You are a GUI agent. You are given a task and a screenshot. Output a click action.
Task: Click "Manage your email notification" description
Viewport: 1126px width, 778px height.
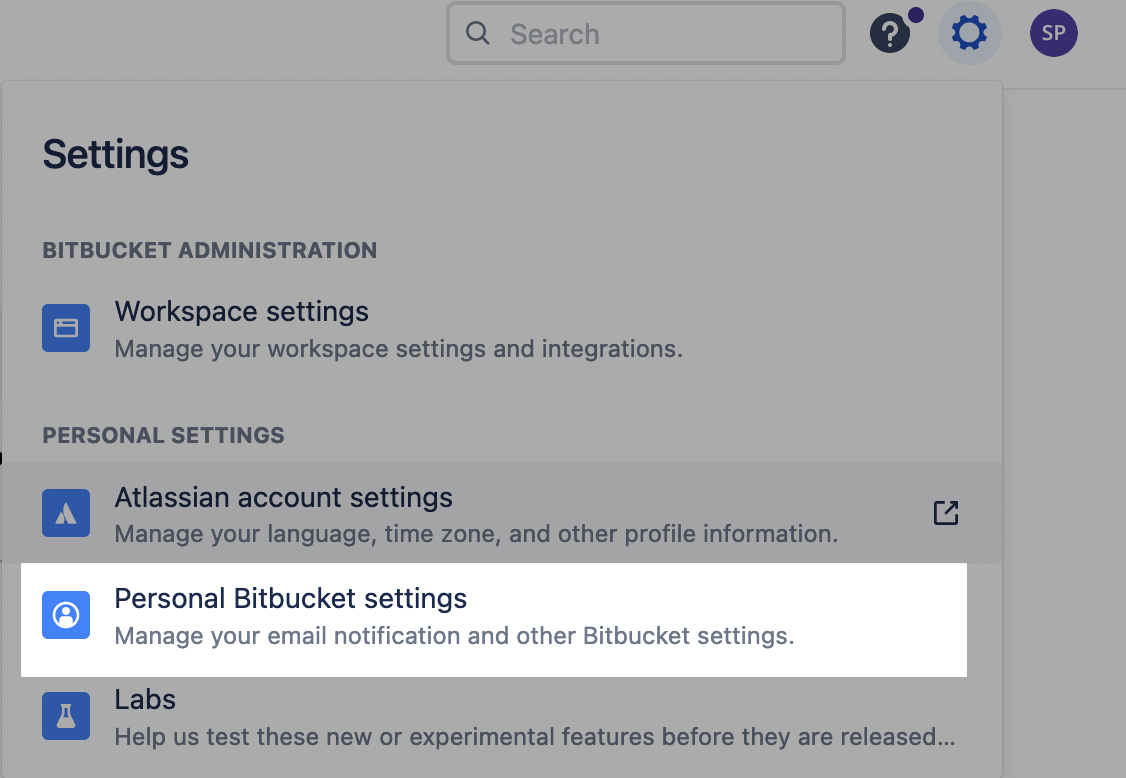click(x=454, y=636)
